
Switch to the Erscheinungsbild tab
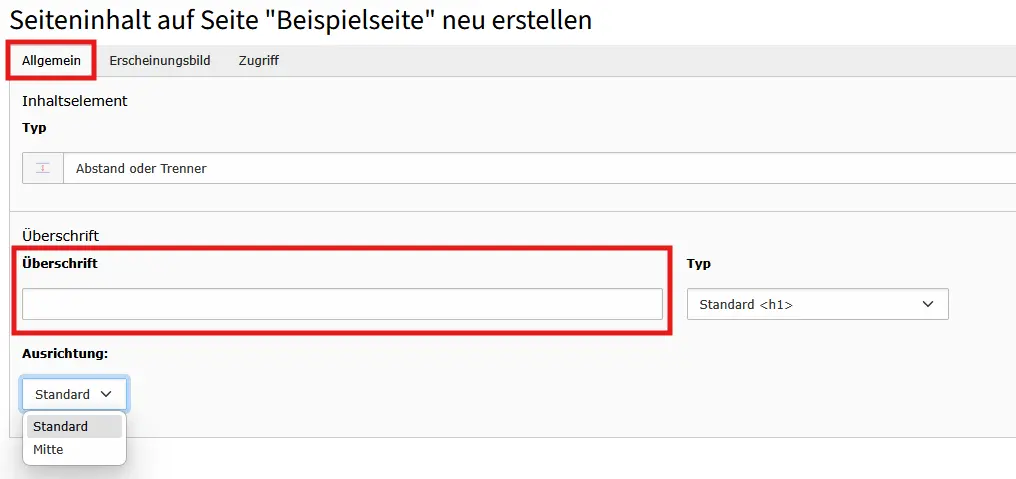pos(160,61)
